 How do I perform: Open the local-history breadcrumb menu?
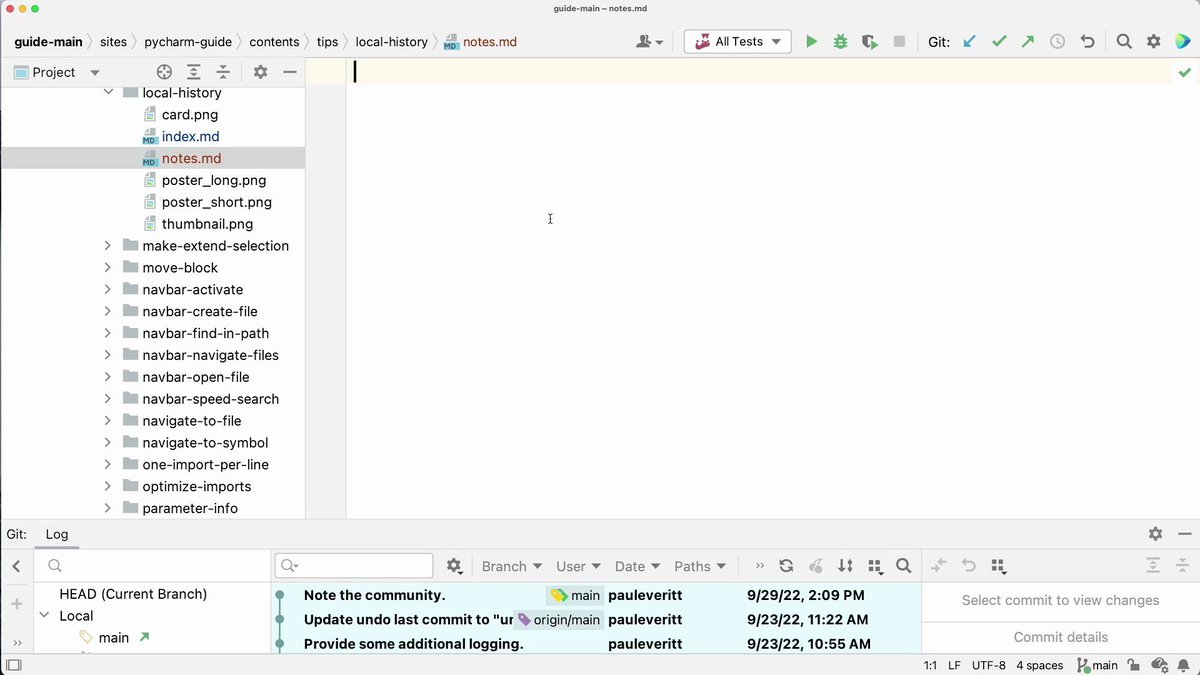click(x=392, y=41)
